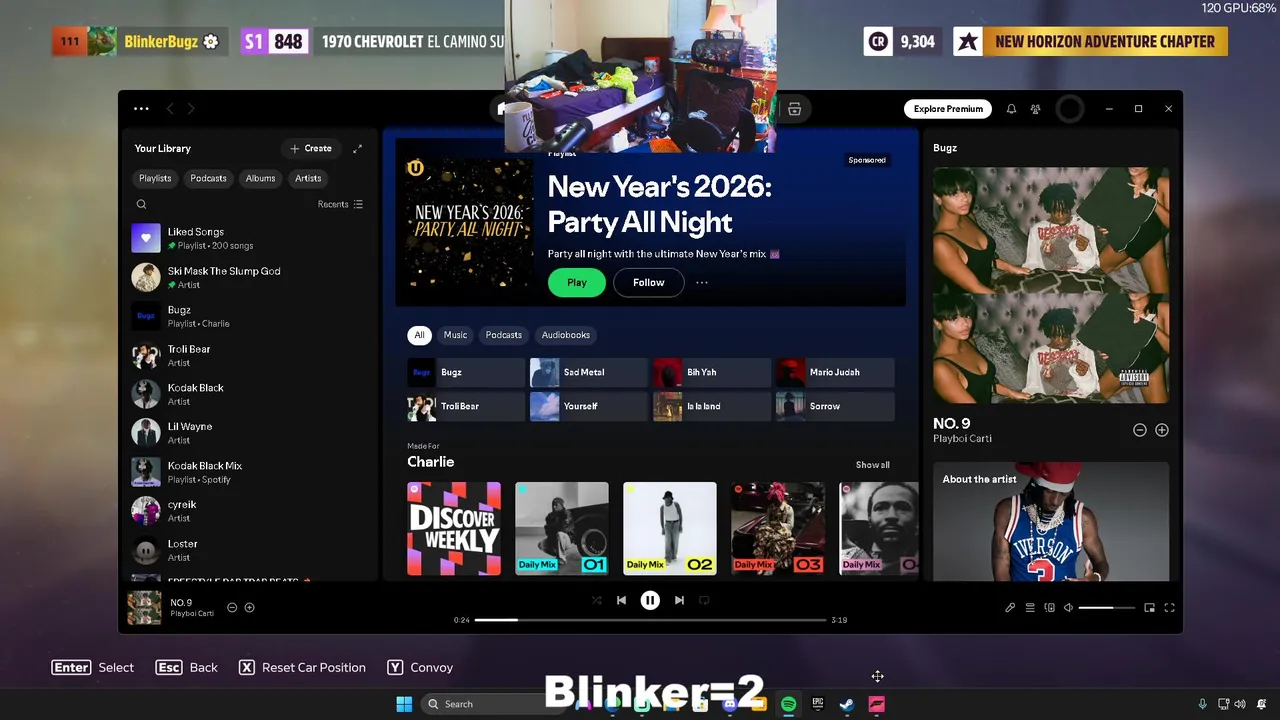Screen dimensions: 1280x720
Task: Open the miniplayer icon
Action: (1149, 608)
